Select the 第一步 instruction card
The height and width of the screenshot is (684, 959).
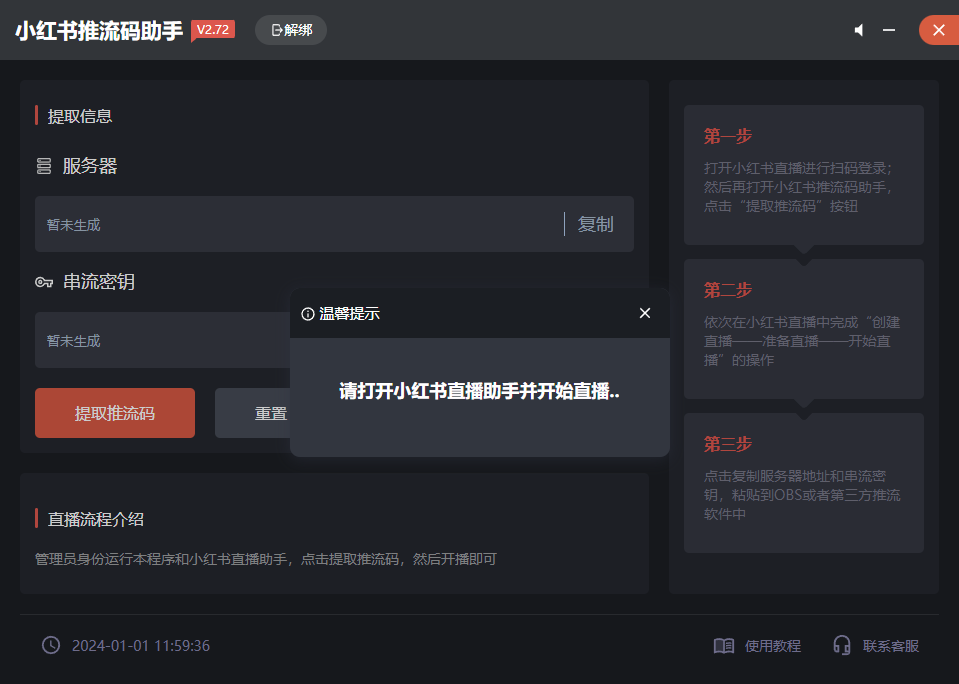click(804, 174)
